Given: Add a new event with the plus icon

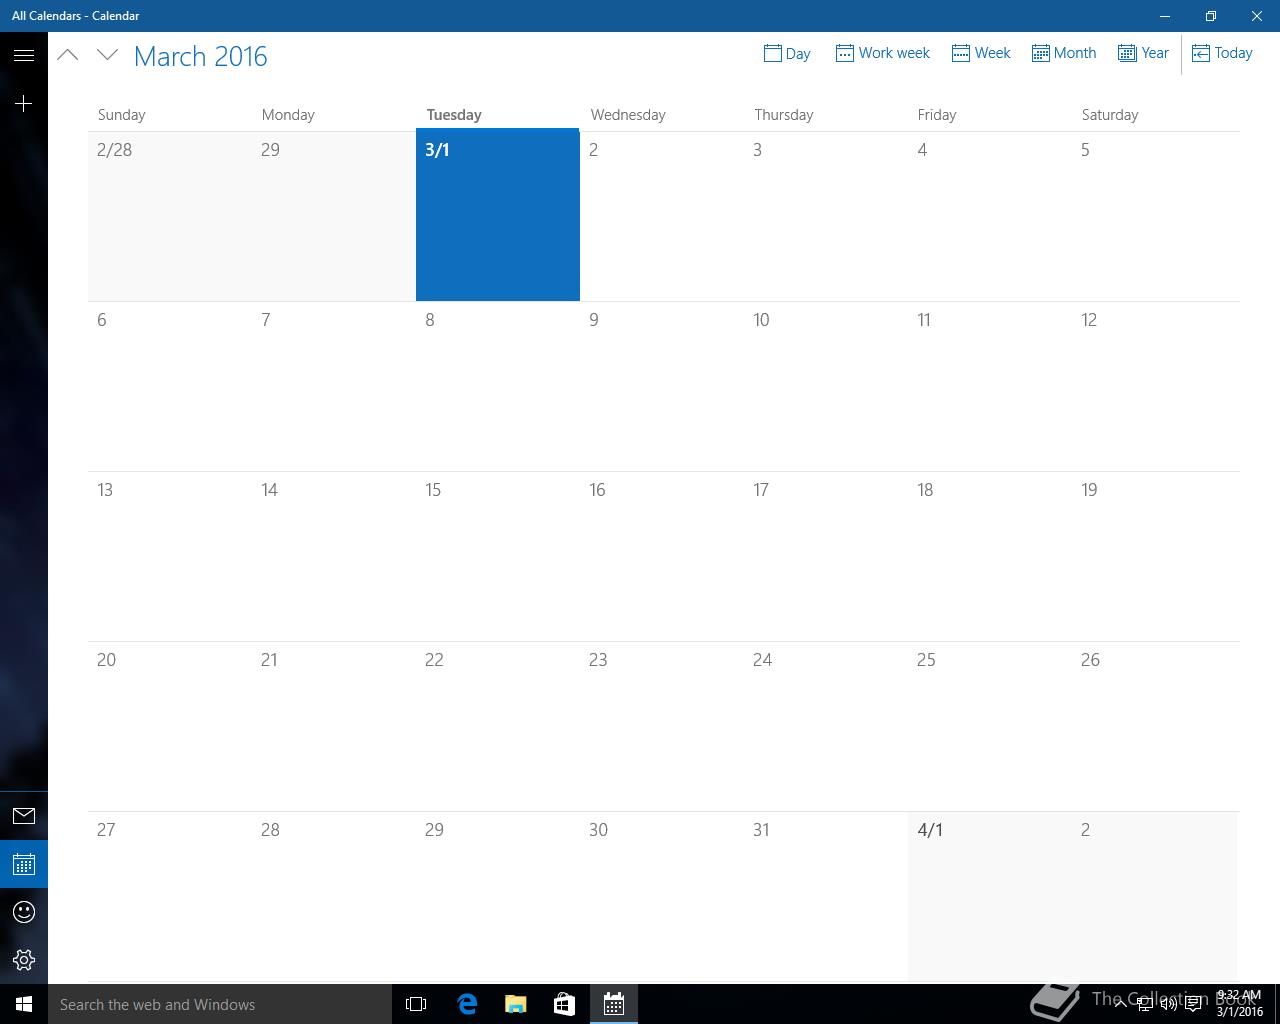Looking at the screenshot, I should click(24, 103).
